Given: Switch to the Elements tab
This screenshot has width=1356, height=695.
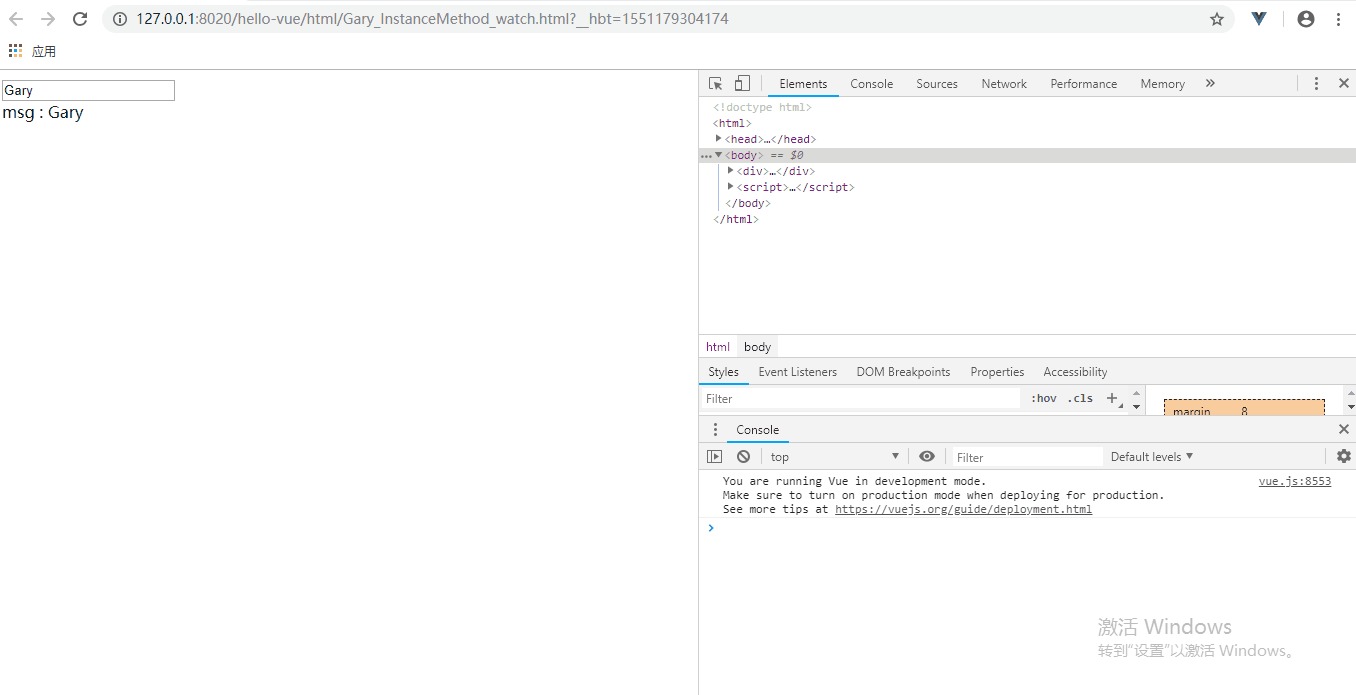Looking at the screenshot, I should [x=803, y=84].
